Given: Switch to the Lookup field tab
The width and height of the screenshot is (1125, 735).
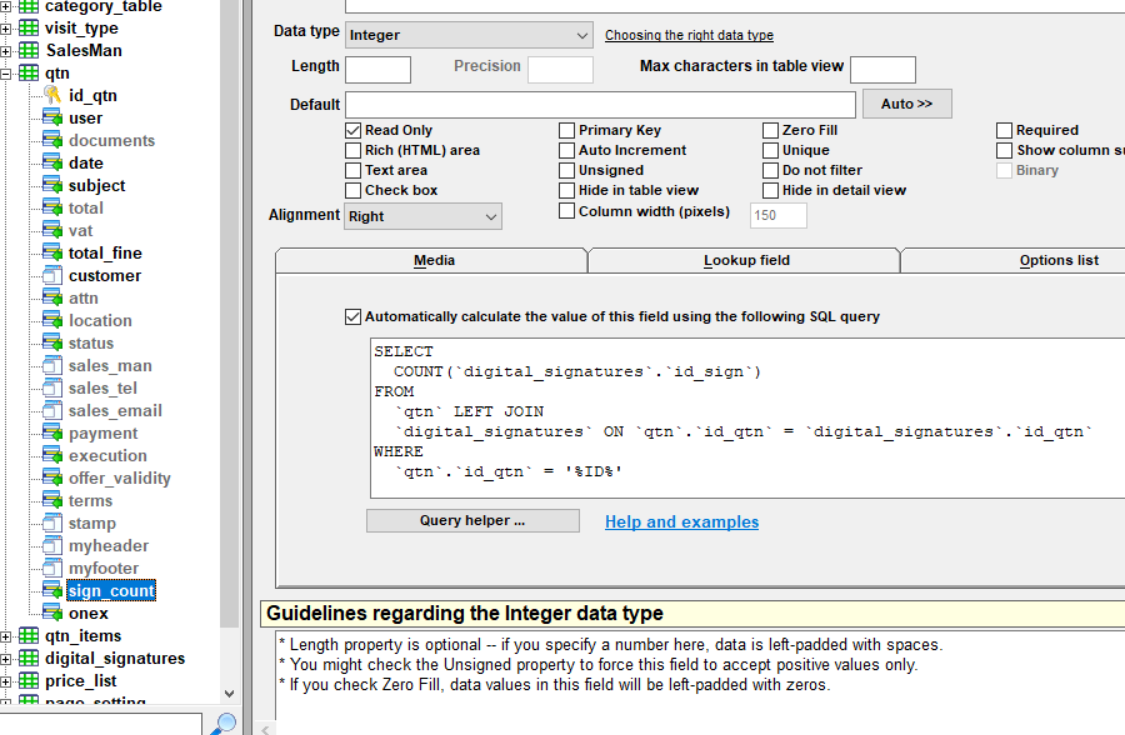Looking at the screenshot, I should tap(745, 261).
